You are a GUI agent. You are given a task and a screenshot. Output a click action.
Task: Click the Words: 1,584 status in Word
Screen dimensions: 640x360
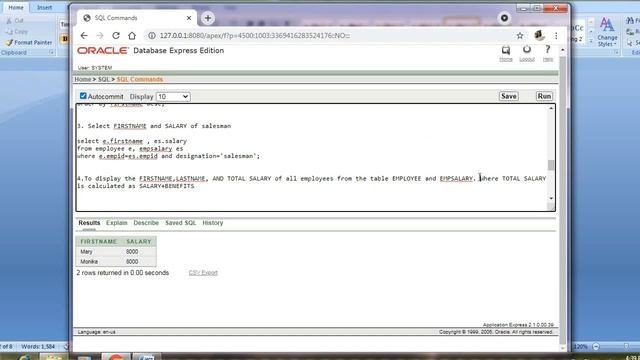(38, 347)
